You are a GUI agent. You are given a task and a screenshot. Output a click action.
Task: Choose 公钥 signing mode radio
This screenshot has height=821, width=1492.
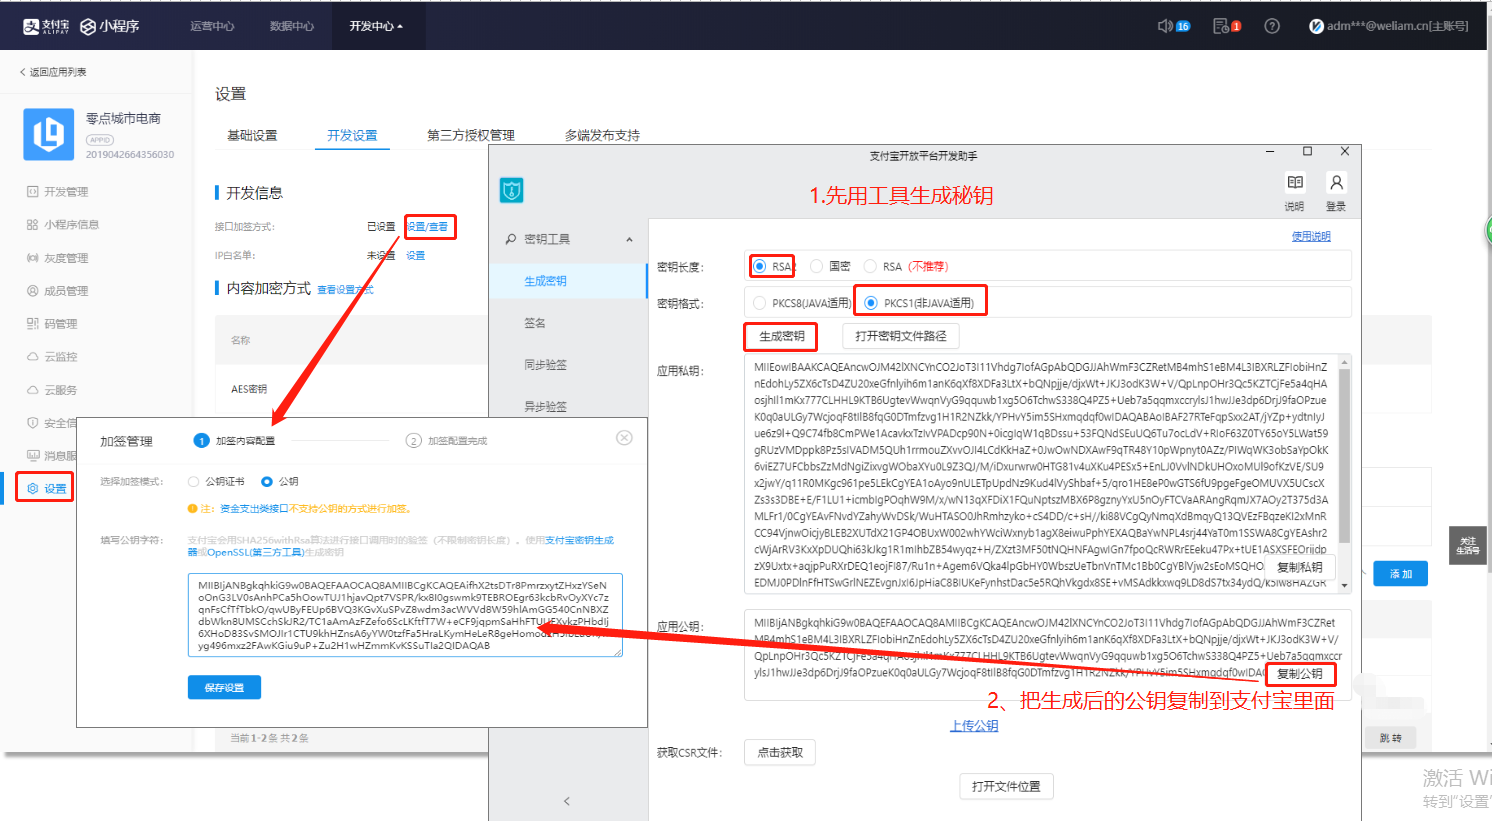[x=267, y=481]
